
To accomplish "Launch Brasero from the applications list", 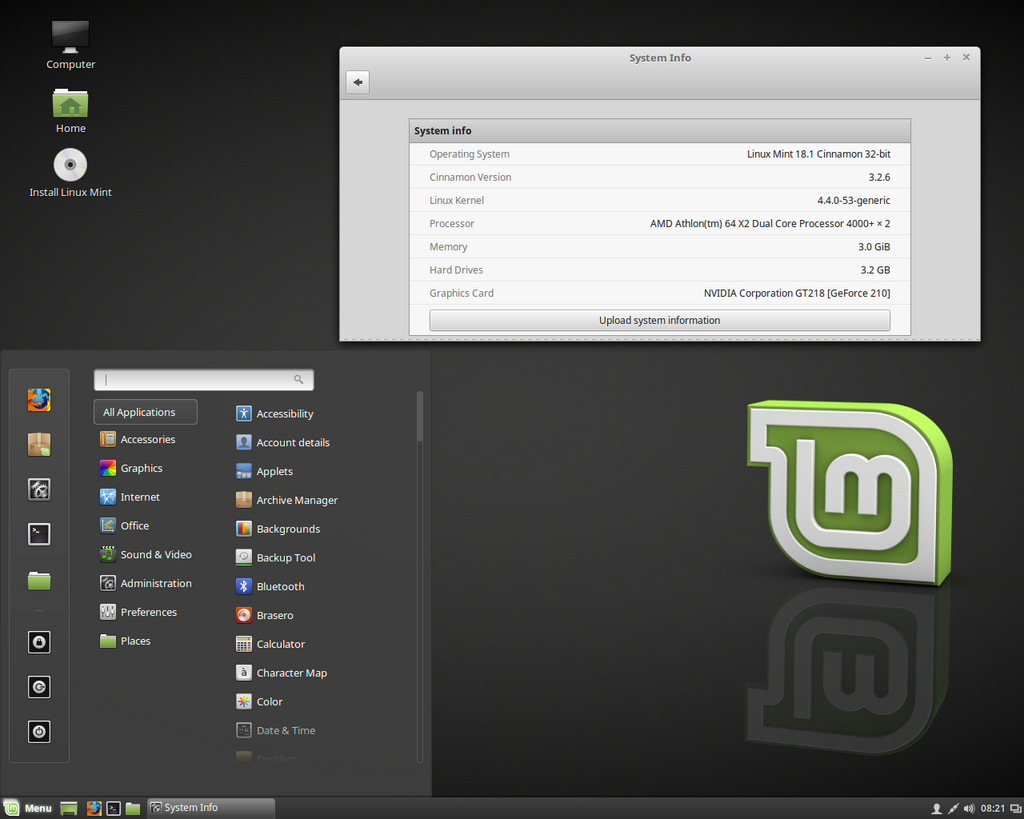I will [264, 615].
